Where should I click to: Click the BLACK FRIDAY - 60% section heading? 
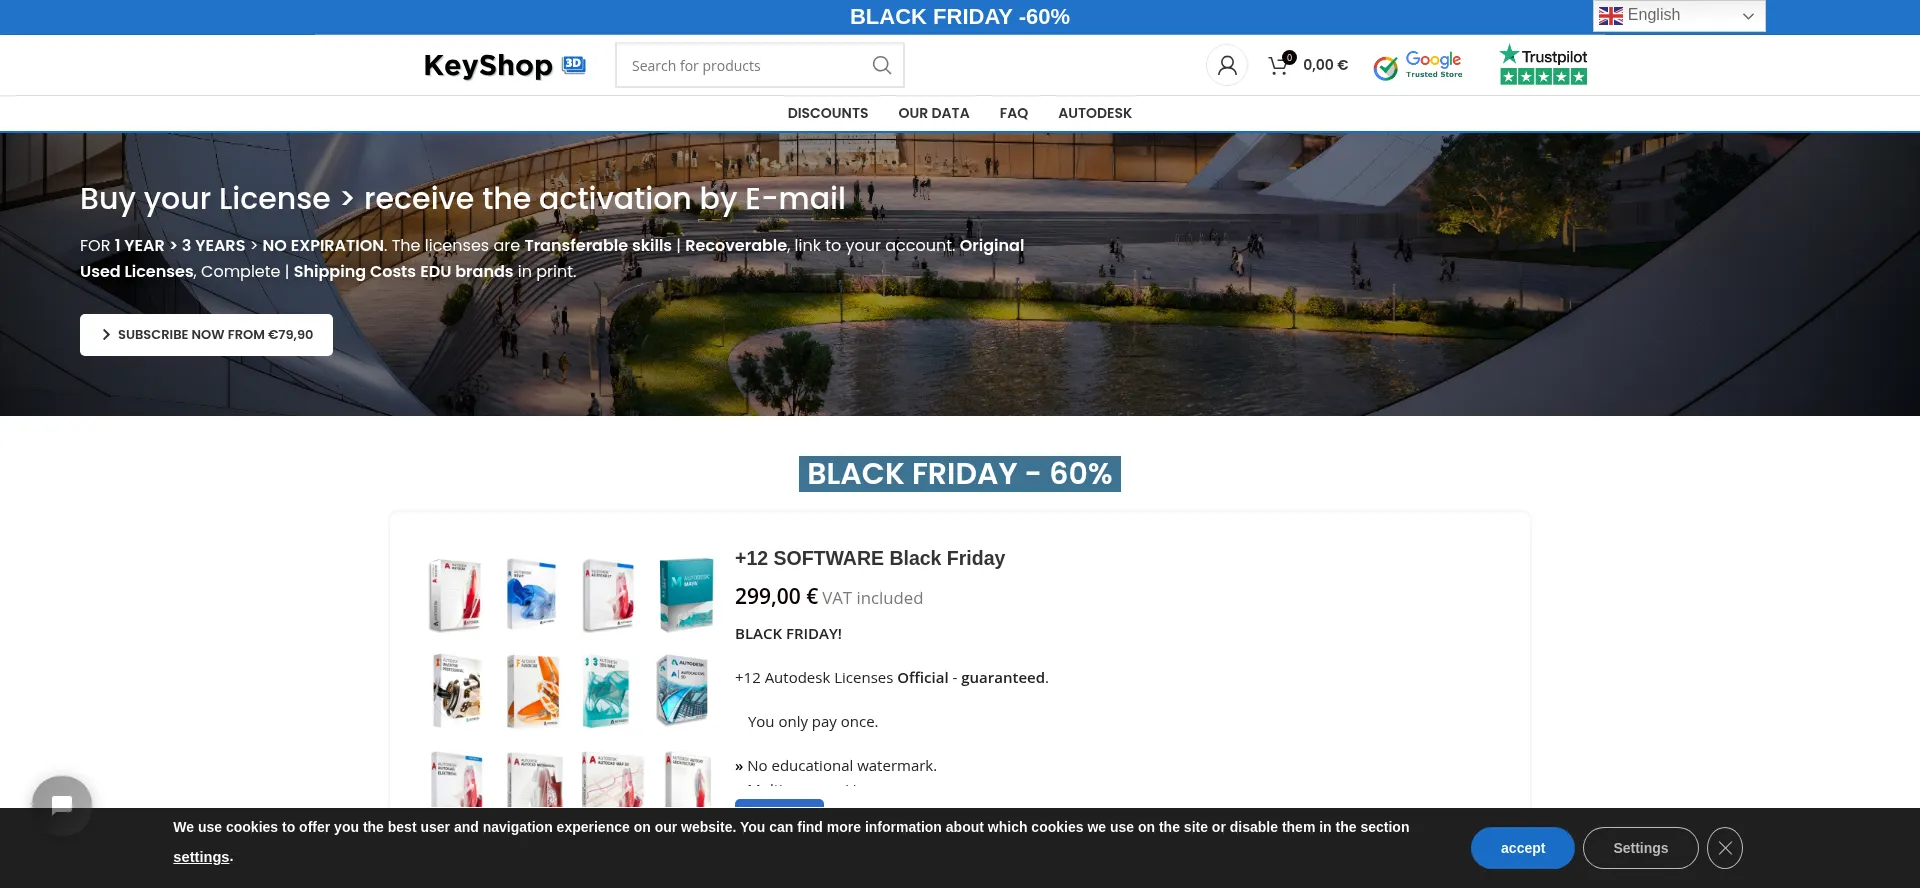(x=960, y=474)
